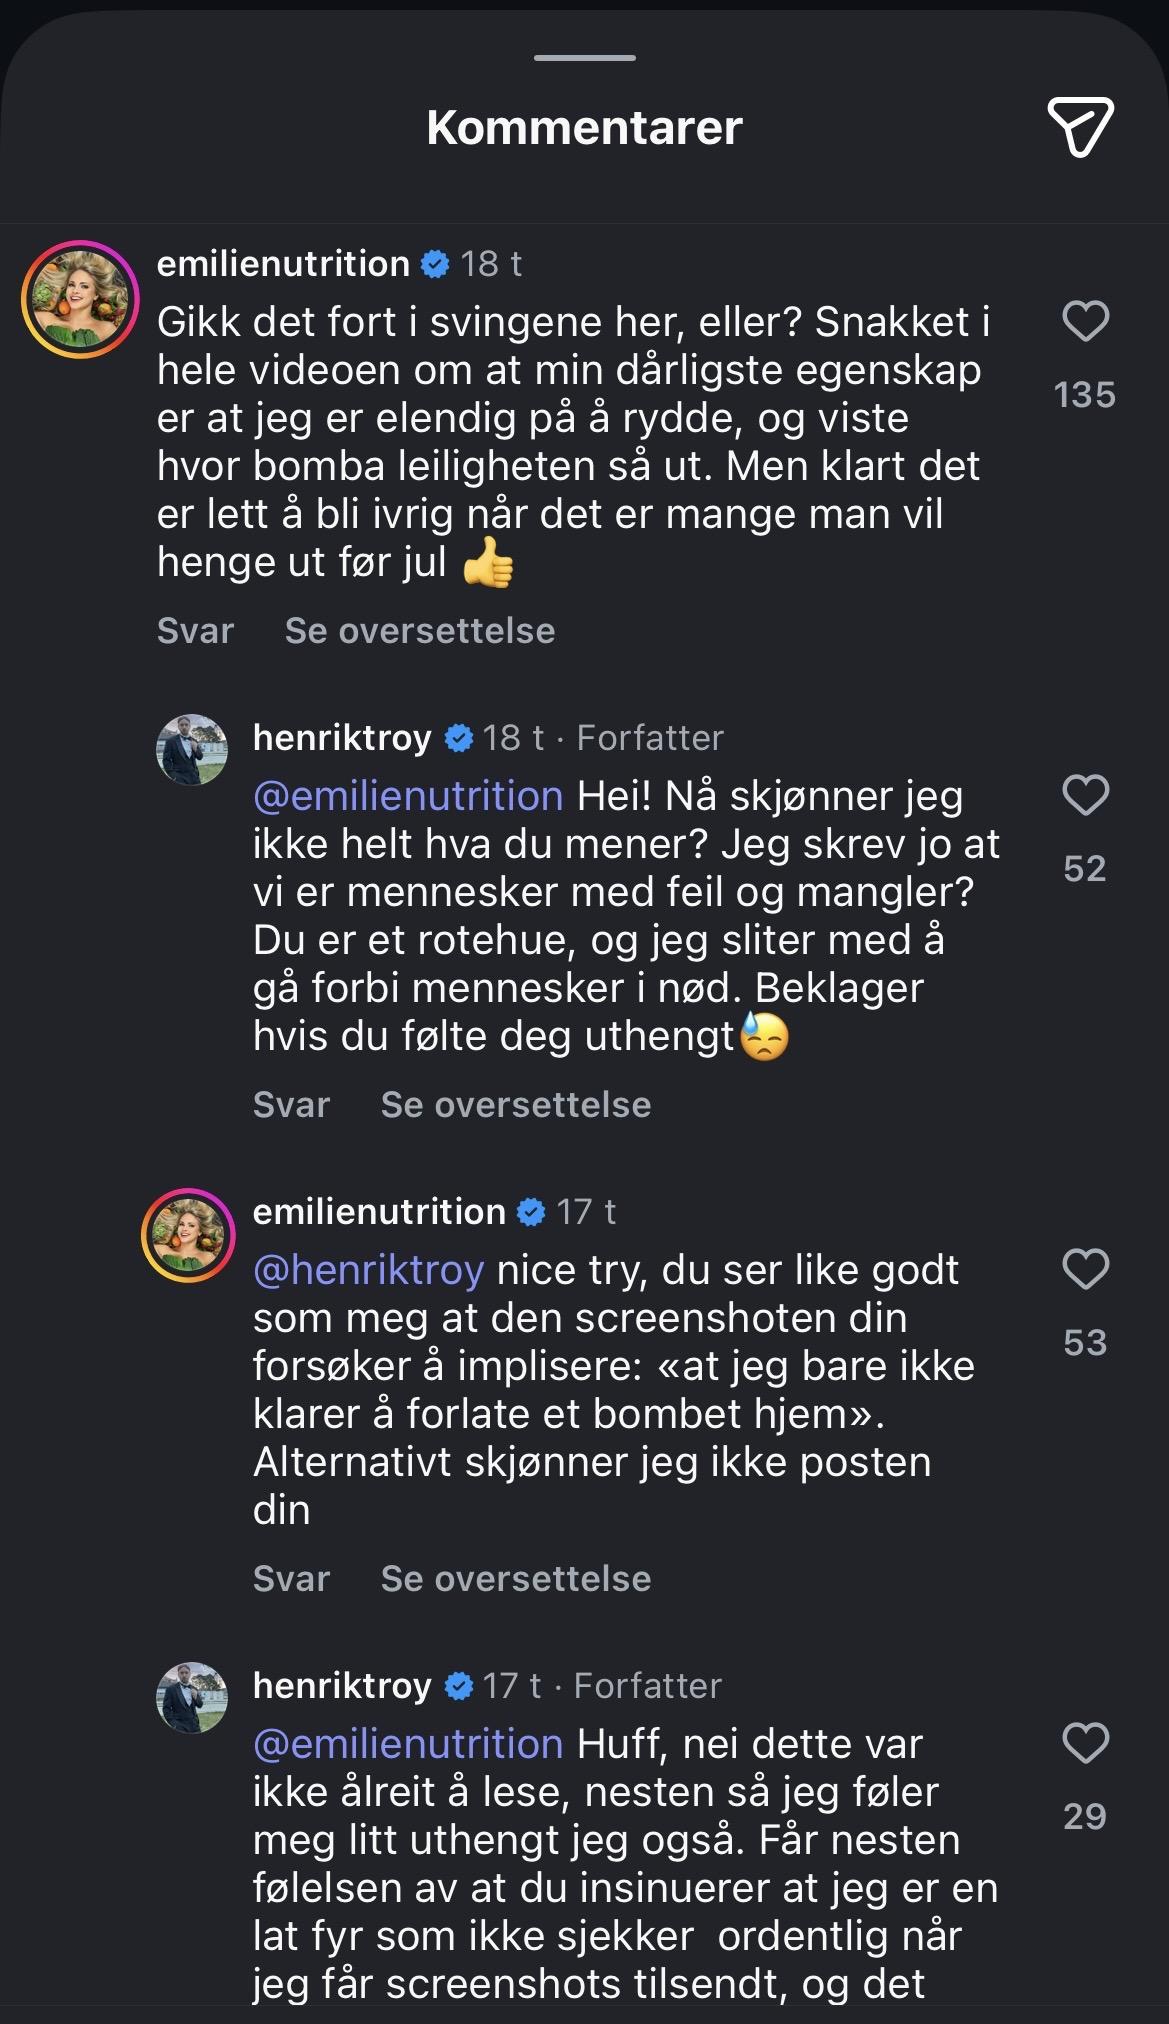The width and height of the screenshot is (1169, 2024).
Task: Open emilienutrition's profile picture in the top comment
Action: point(80,299)
